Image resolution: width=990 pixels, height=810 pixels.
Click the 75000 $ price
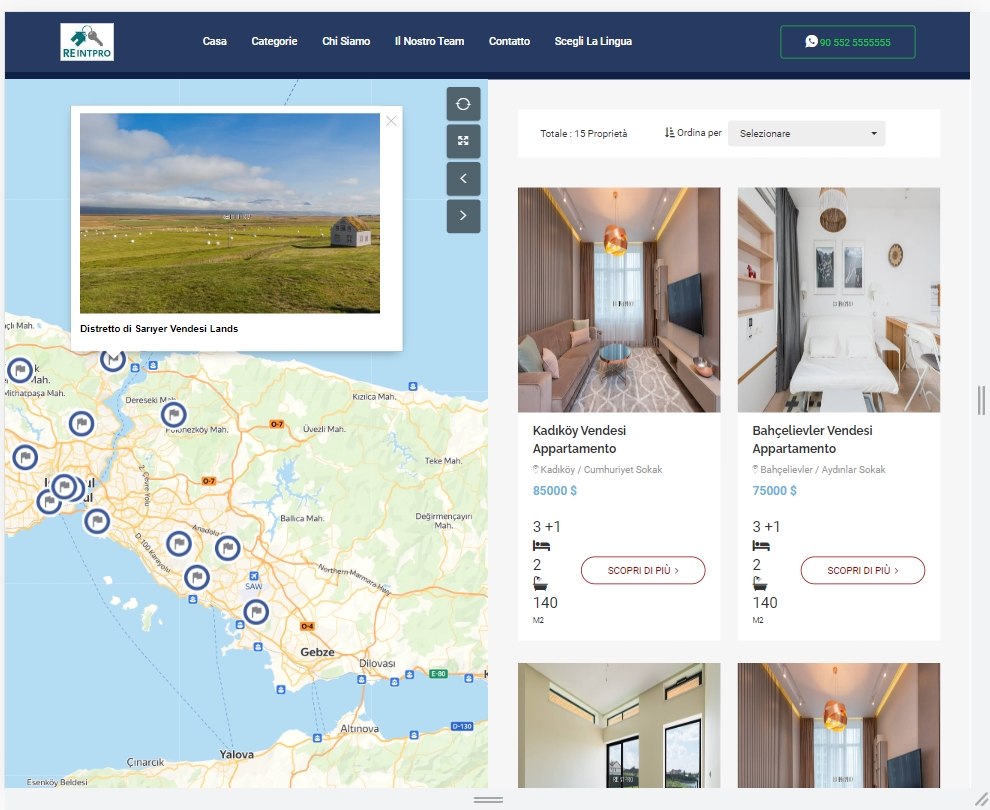(x=774, y=491)
